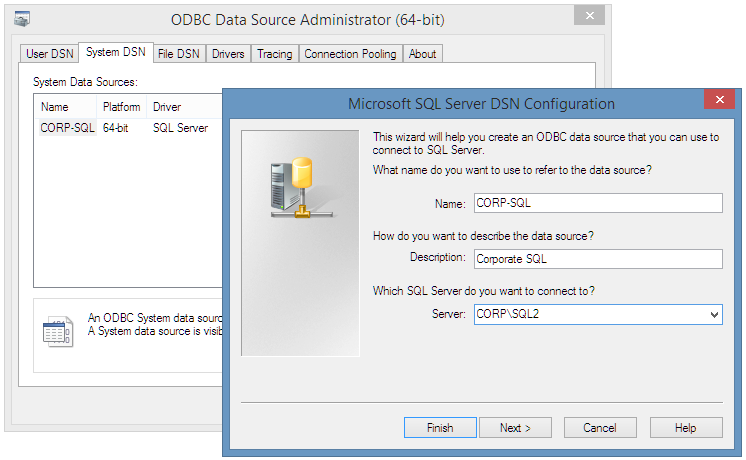This screenshot has width=746, height=460.
Task: Cancel the DSN configuration wizard
Action: (x=599, y=427)
